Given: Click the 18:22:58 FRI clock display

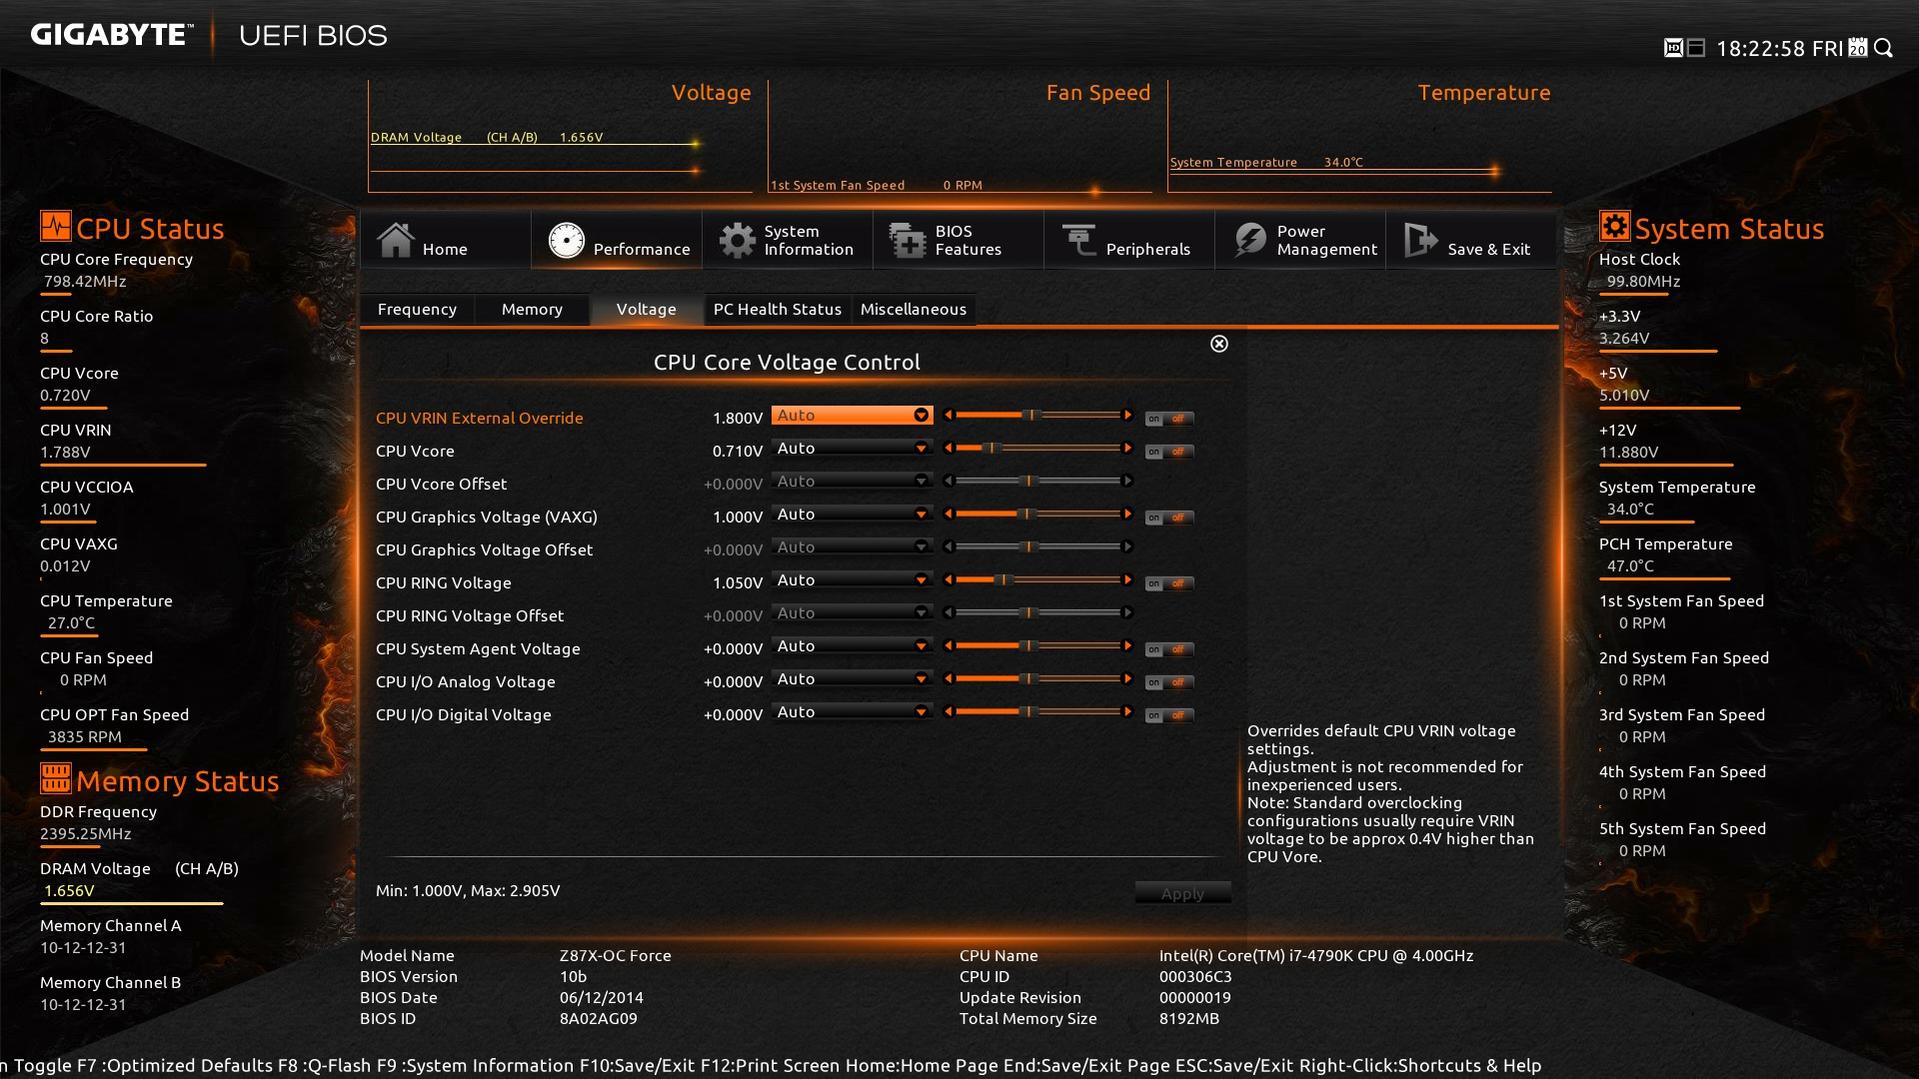Looking at the screenshot, I should pyautogui.click(x=1779, y=48).
